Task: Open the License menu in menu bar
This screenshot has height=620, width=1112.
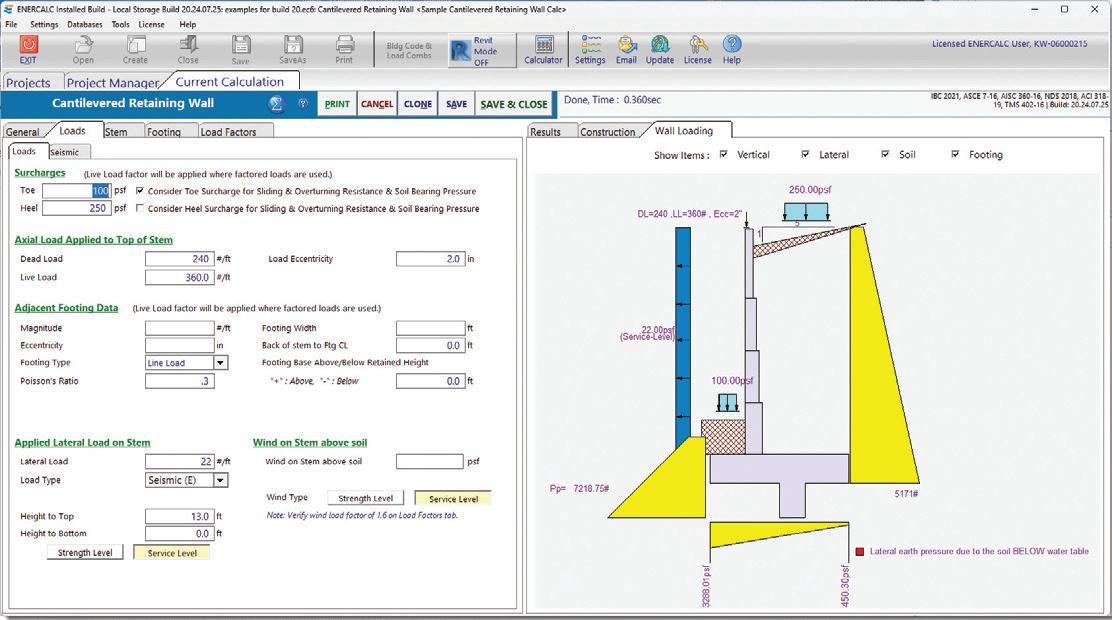Action: pyautogui.click(x=151, y=24)
